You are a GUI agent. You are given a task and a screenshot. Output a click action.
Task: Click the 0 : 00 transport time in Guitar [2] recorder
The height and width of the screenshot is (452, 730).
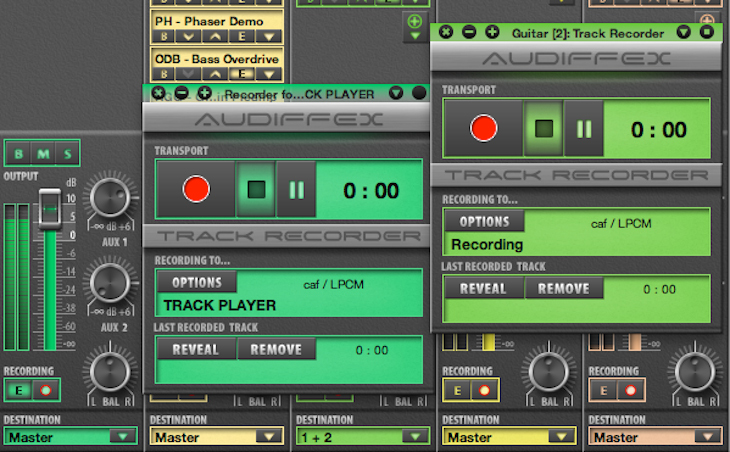pos(658,130)
